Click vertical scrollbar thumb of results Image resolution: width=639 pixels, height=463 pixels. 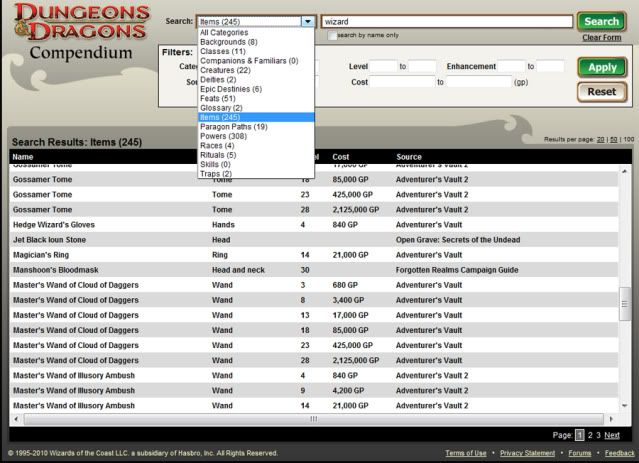tap(625, 304)
